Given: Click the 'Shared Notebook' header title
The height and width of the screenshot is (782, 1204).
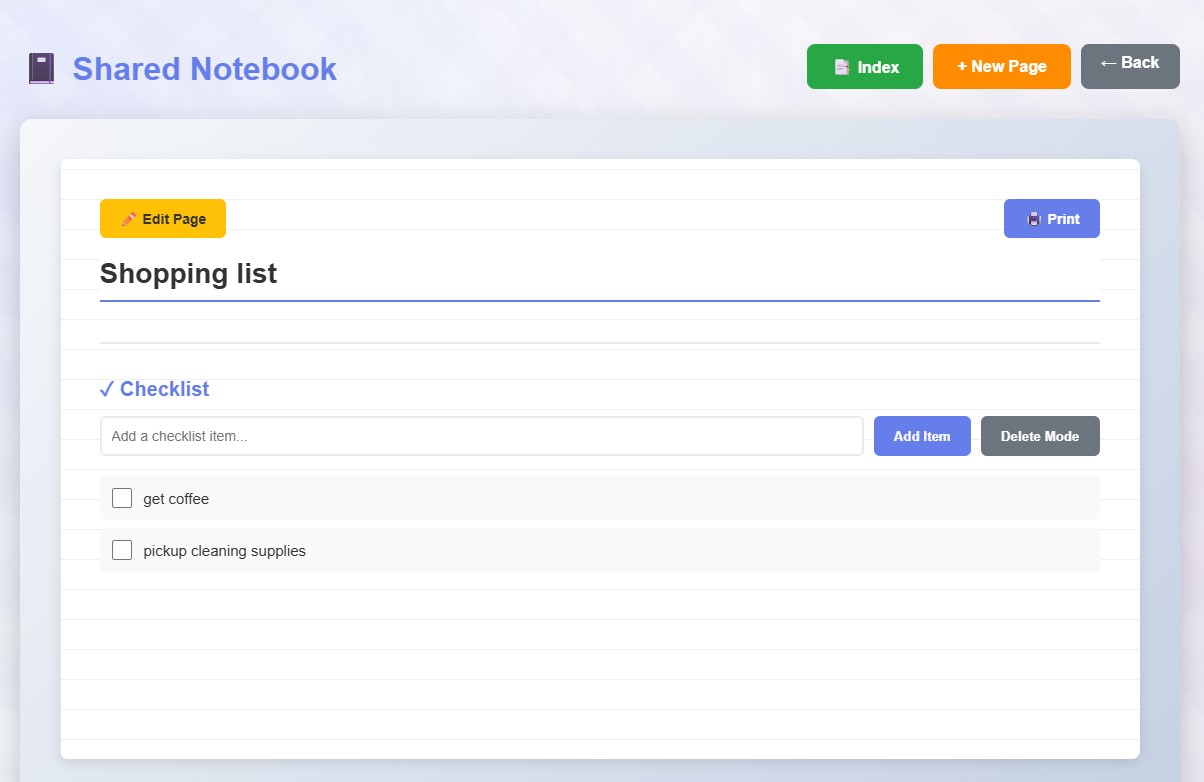Looking at the screenshot, I should coord(204,69).
